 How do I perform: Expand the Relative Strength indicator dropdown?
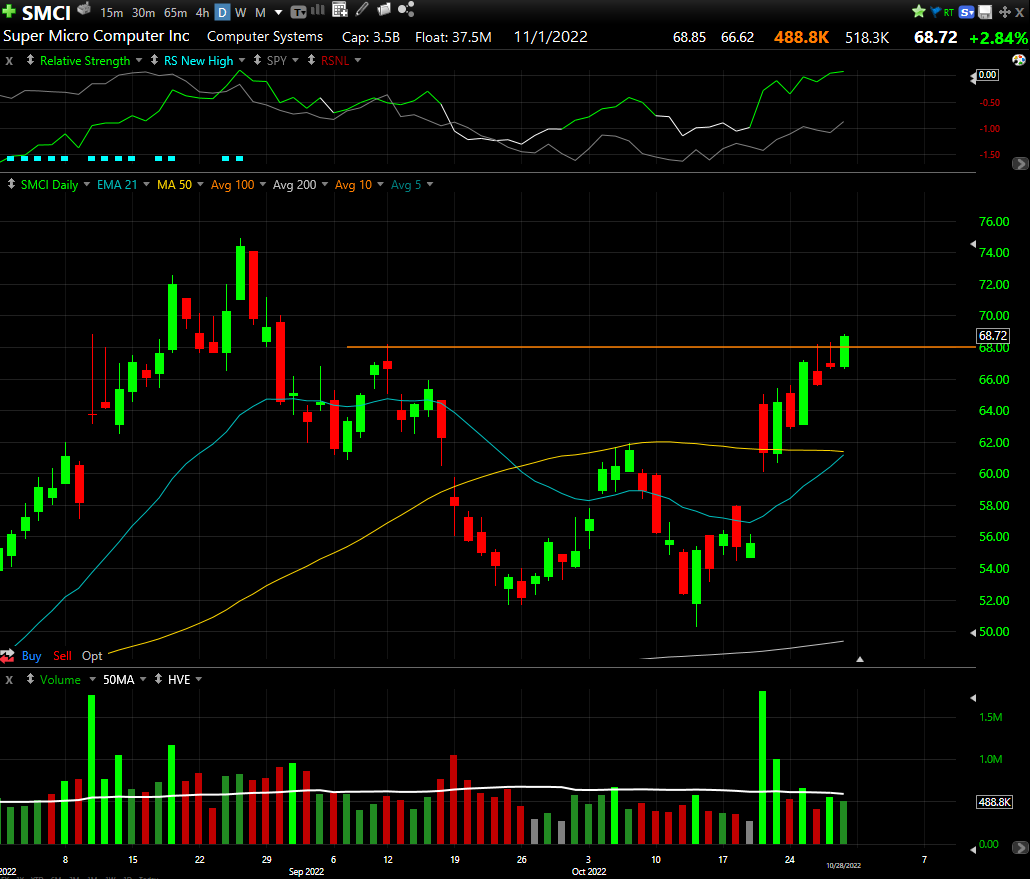pyautogui.click(x=139, y=60)
